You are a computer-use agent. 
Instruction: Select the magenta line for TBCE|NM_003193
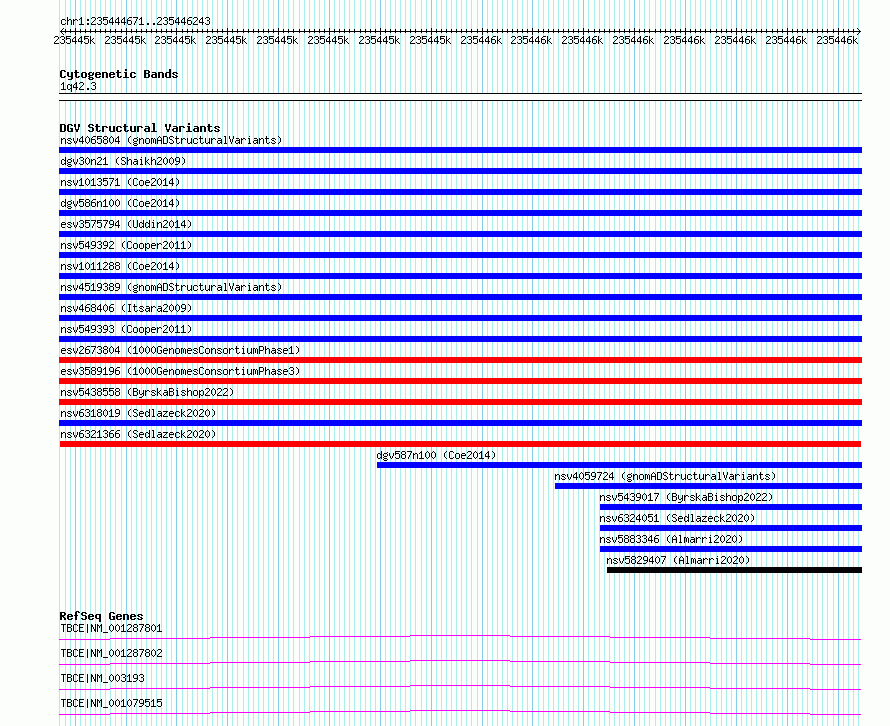460,687
